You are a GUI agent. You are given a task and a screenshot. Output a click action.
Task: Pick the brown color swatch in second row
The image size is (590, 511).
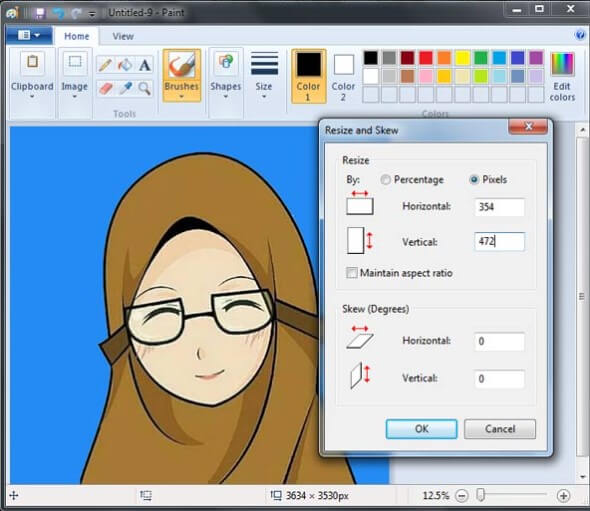tap(408, 76)
